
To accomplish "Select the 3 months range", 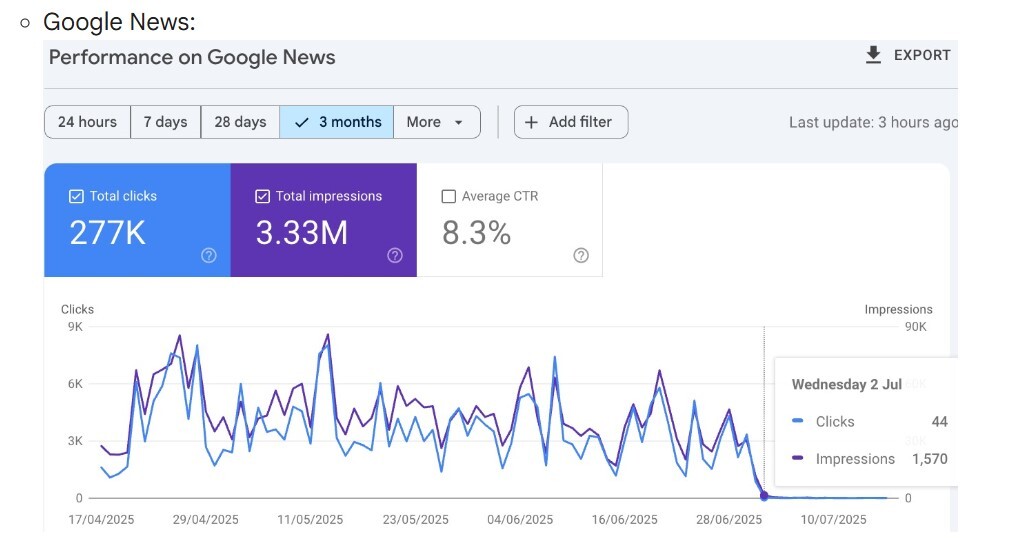I will pyautogui.click(x=336, y=122).
